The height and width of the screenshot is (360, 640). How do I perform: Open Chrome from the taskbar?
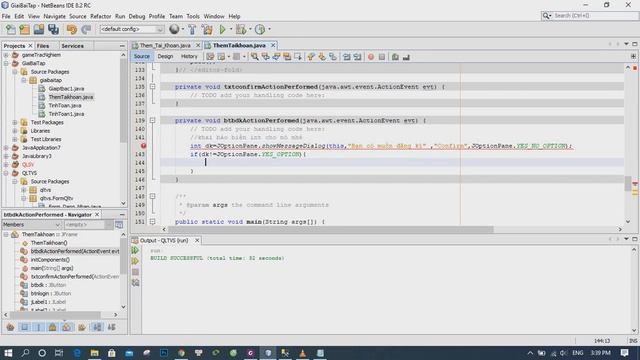(x=181, y=353)
